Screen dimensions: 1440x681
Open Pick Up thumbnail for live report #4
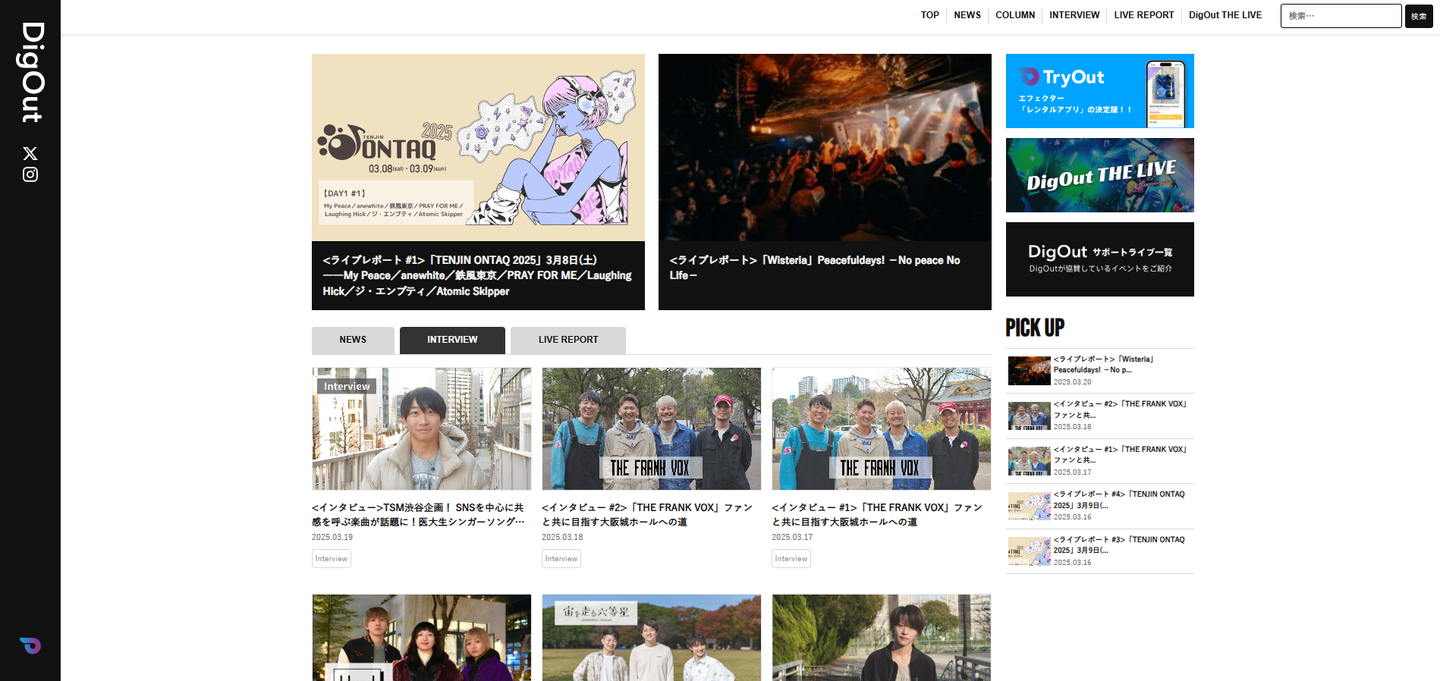(x=1029, y=506)
